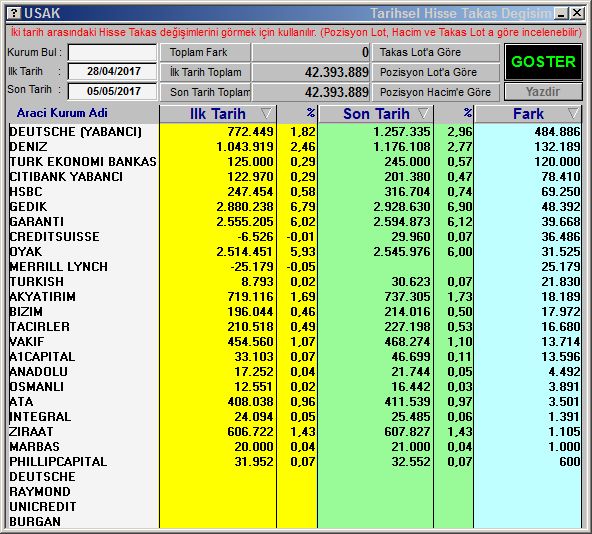The height and width of the screenshot is (534, 592).
Task: Select the MERRILL LYNCH row
Action: coord(294,267)
